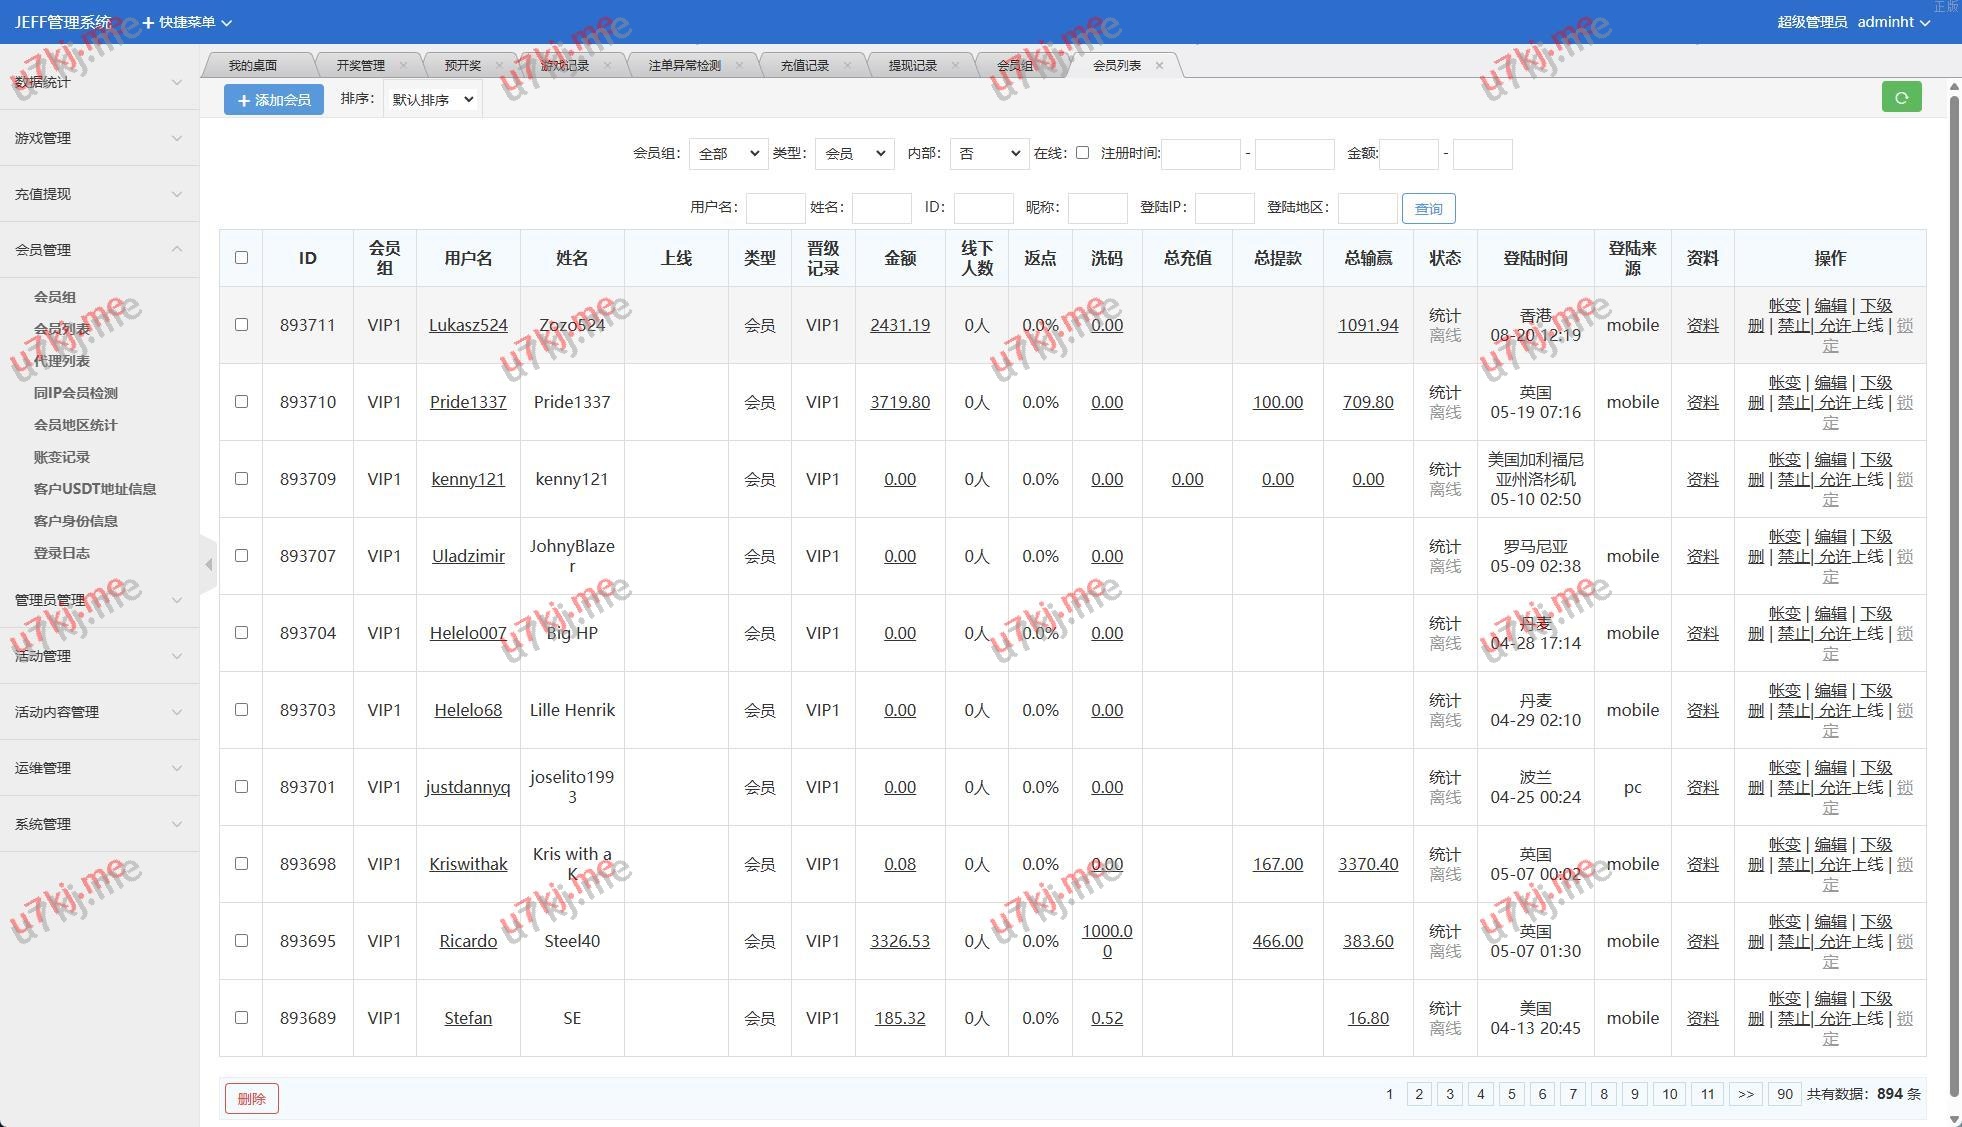Close the 会员列表 tab with its X
This screenshot has height=1127, width=1962.
(1159, 65)
